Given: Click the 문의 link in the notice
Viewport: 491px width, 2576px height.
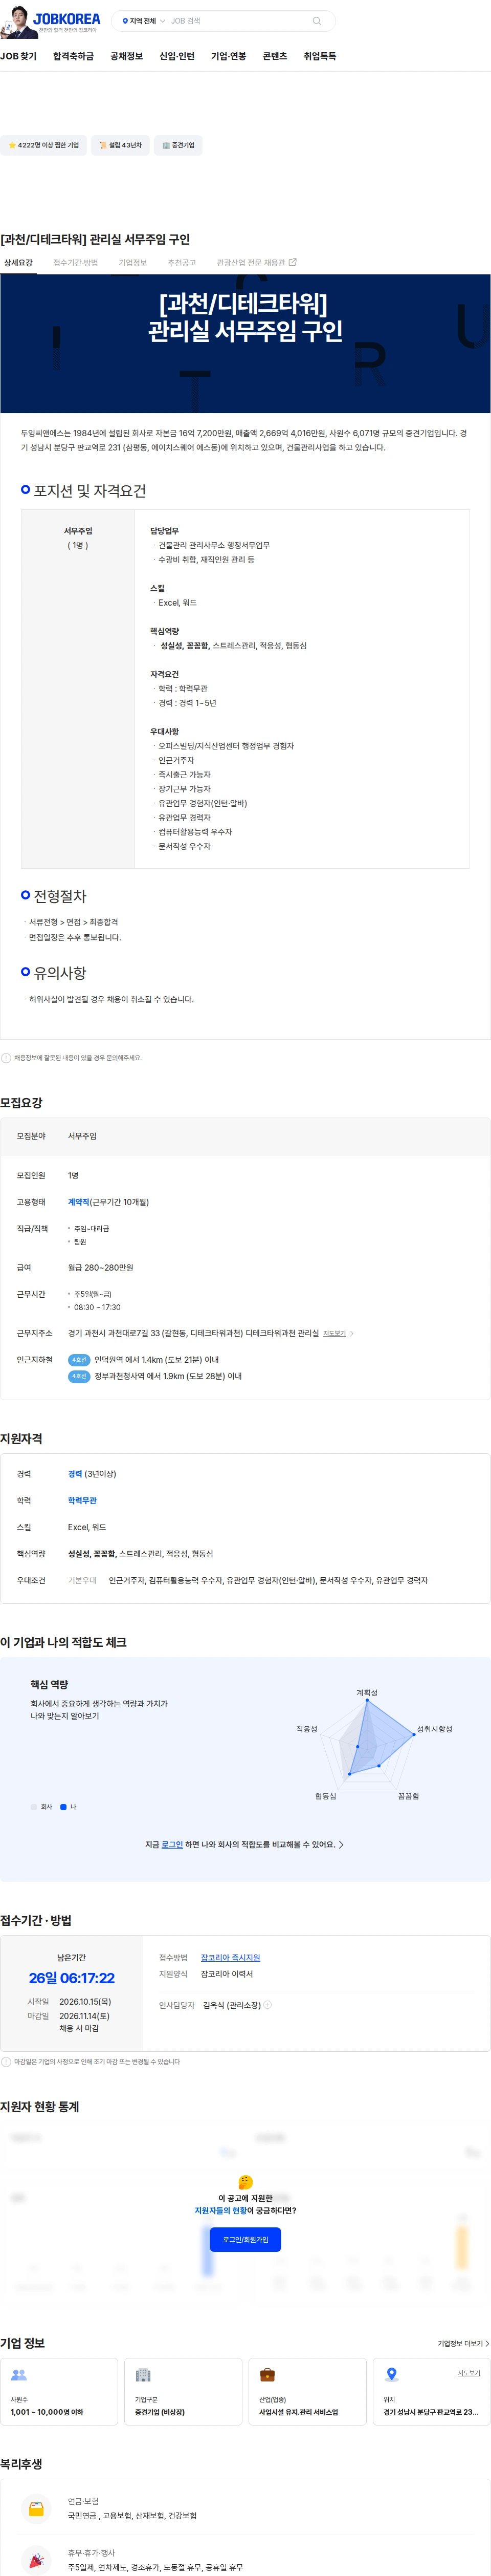Looking at the screenshot, I should tap(112, 1057).
